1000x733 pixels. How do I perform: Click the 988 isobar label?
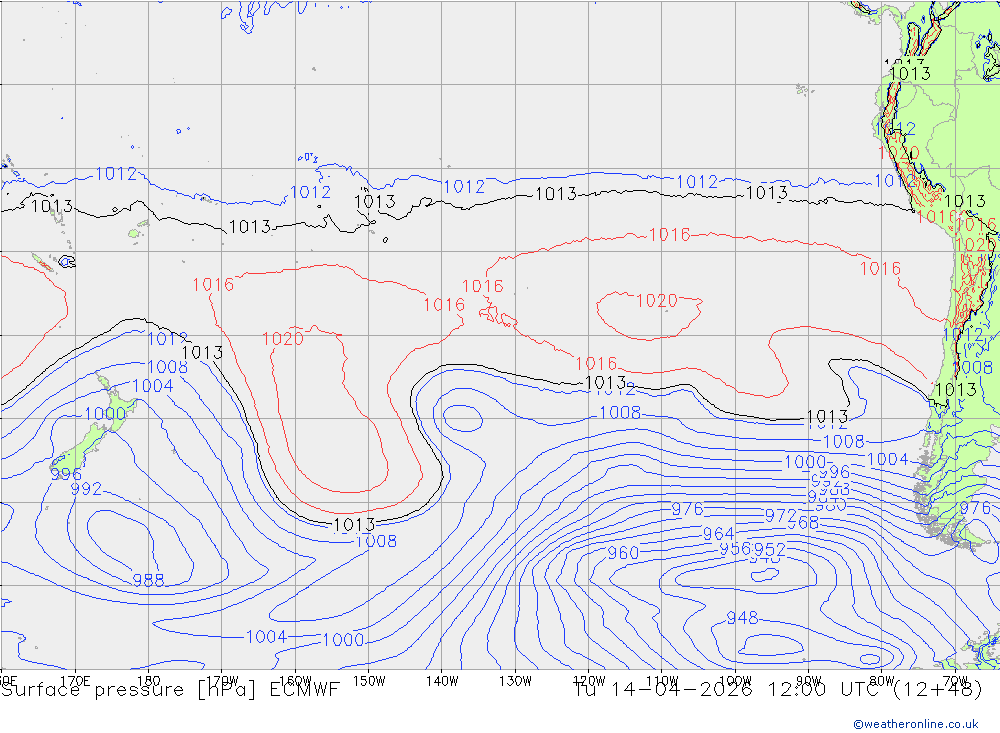tap(148, 580)
